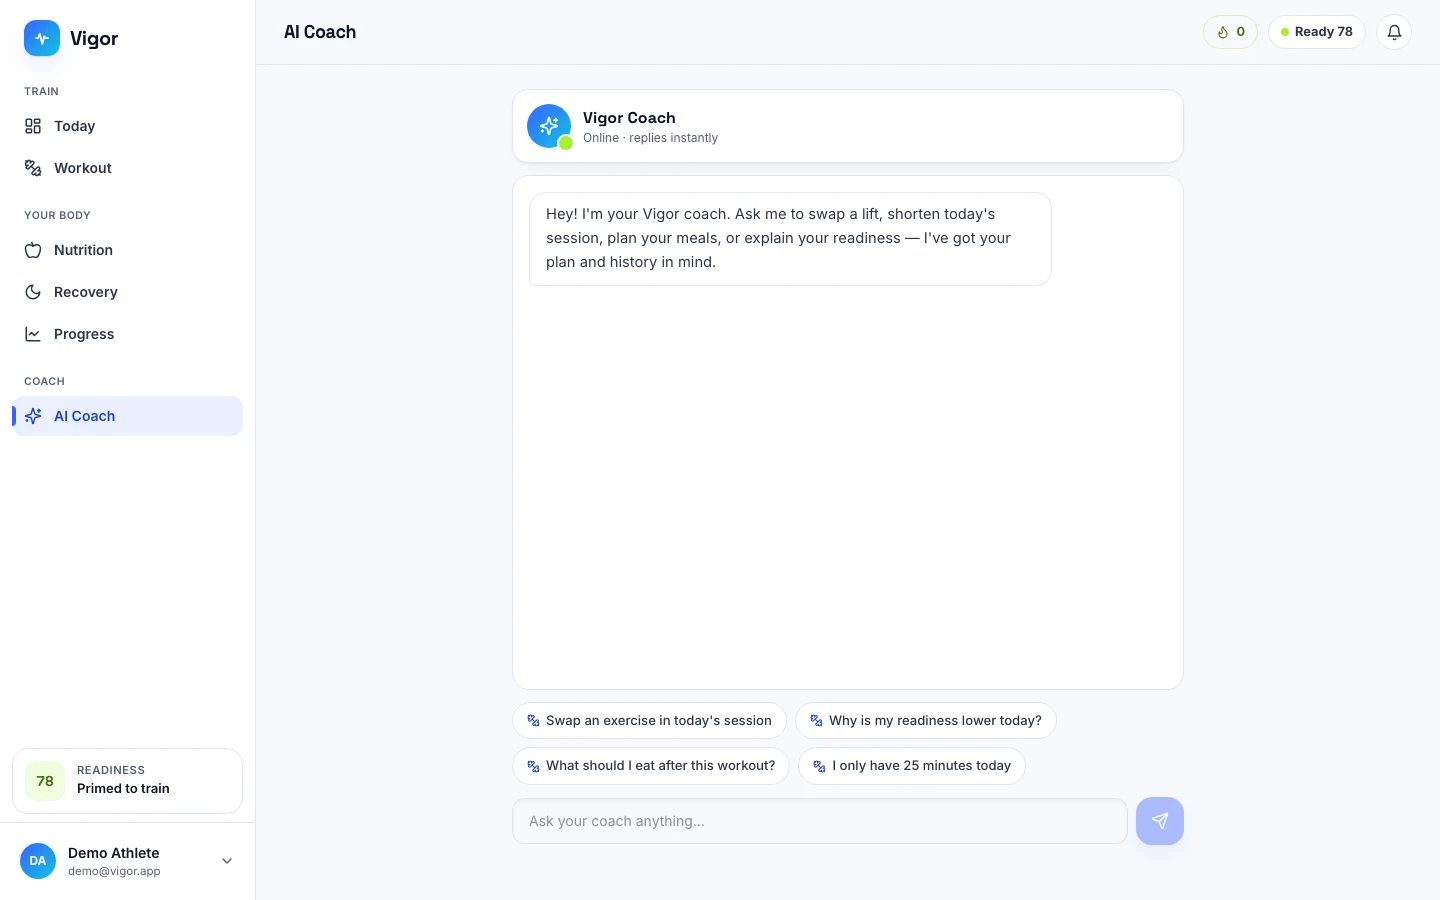This screenshot has width=1440, height=900.
Task: Click the 78 readiness score badge
Action: click(45, 781)
